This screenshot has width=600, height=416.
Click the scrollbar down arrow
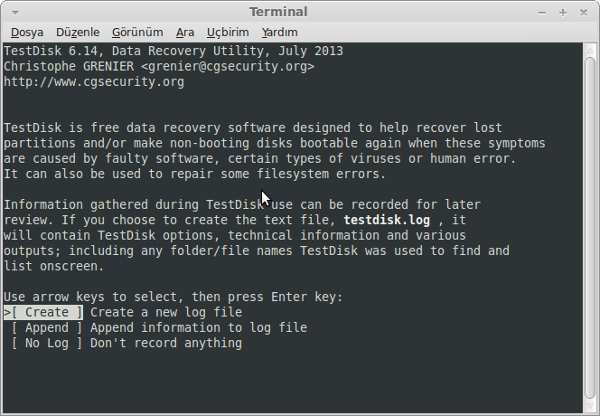pos(590,406)
